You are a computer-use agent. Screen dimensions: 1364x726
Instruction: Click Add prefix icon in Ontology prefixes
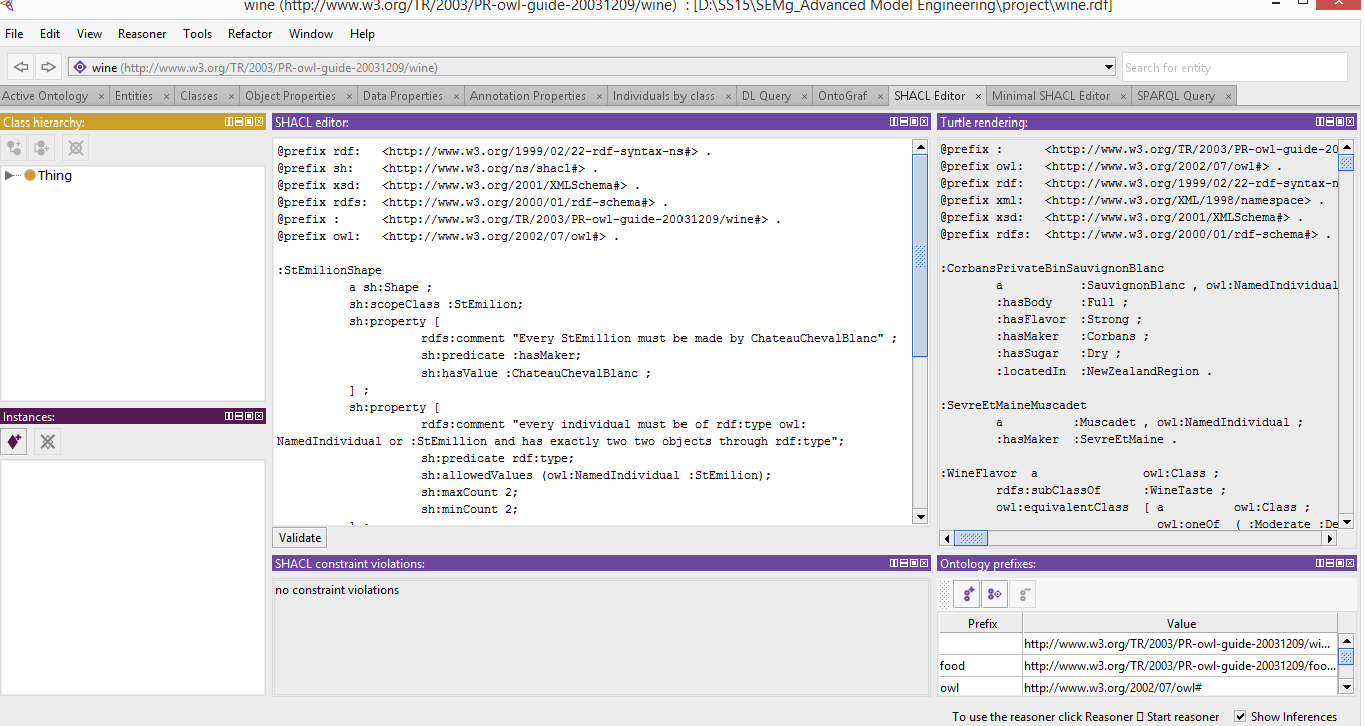(967, 594)
